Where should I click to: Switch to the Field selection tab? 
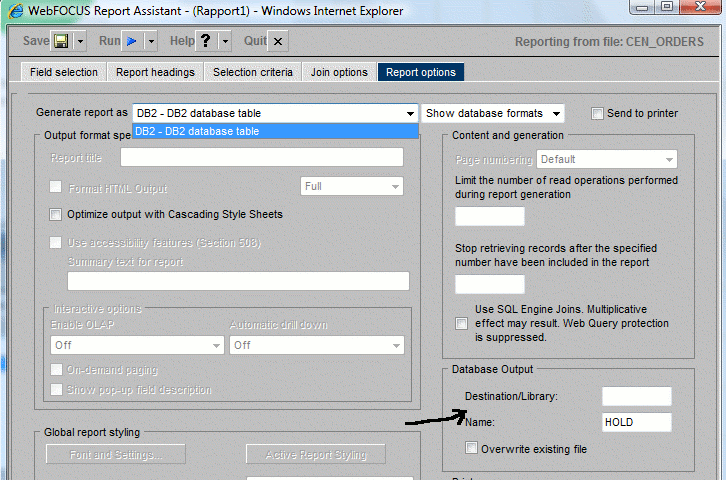(64, 72)
